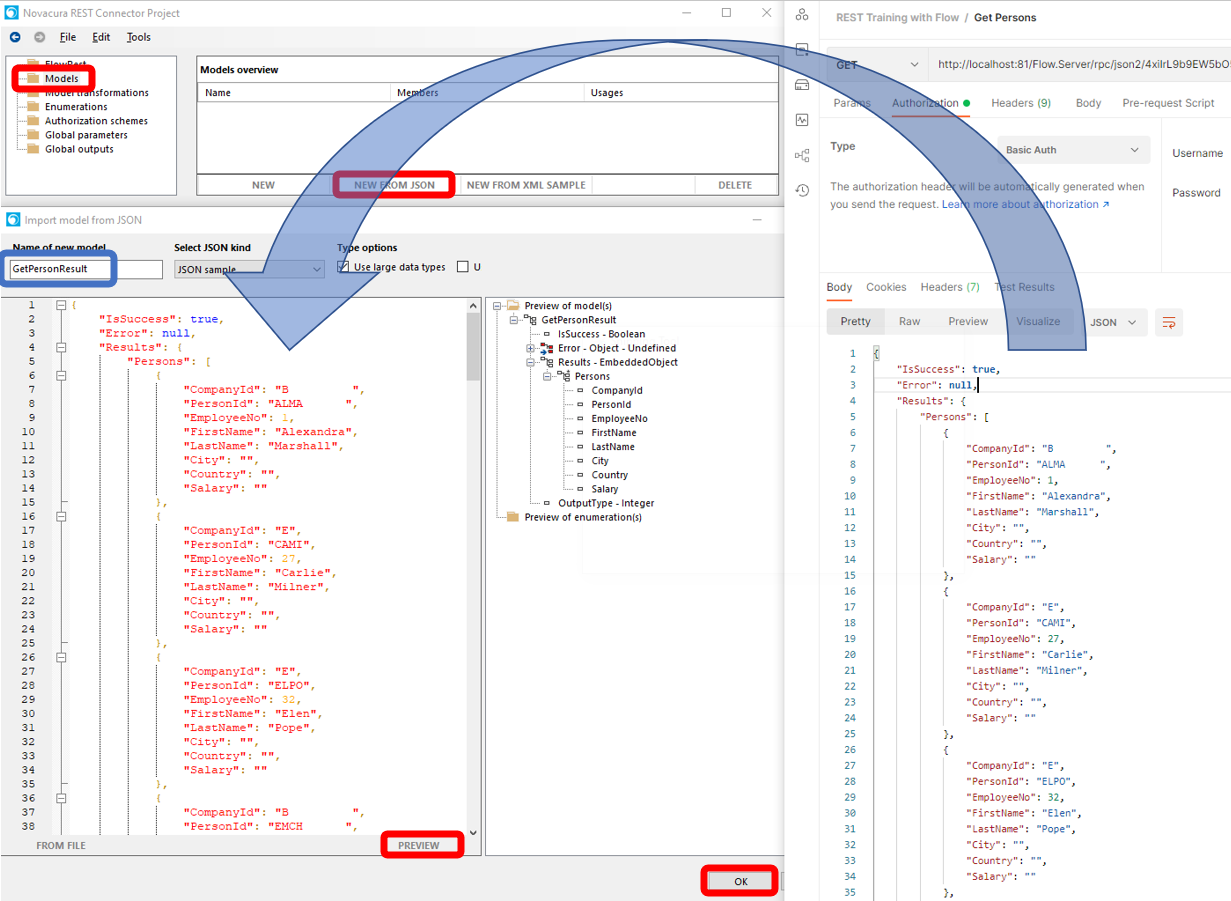Viewport: 1231px width, 901px height.
Task: Click the Import model from JSON window icon
Action: pyautogui.click(x=13, y=220)
